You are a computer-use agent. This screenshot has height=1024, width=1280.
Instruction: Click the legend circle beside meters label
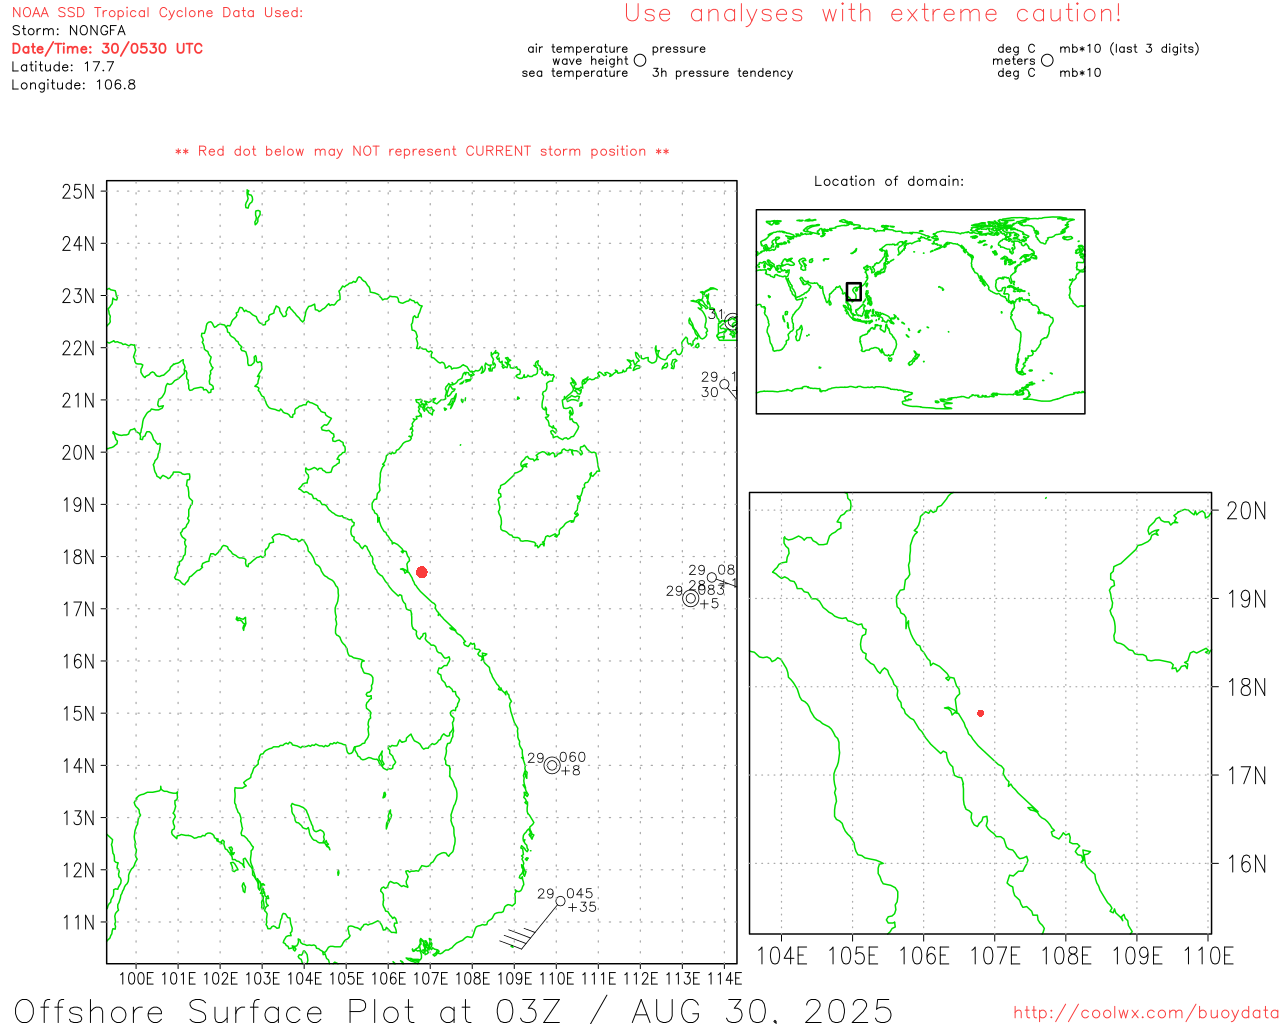click(x=1047, y=60)
